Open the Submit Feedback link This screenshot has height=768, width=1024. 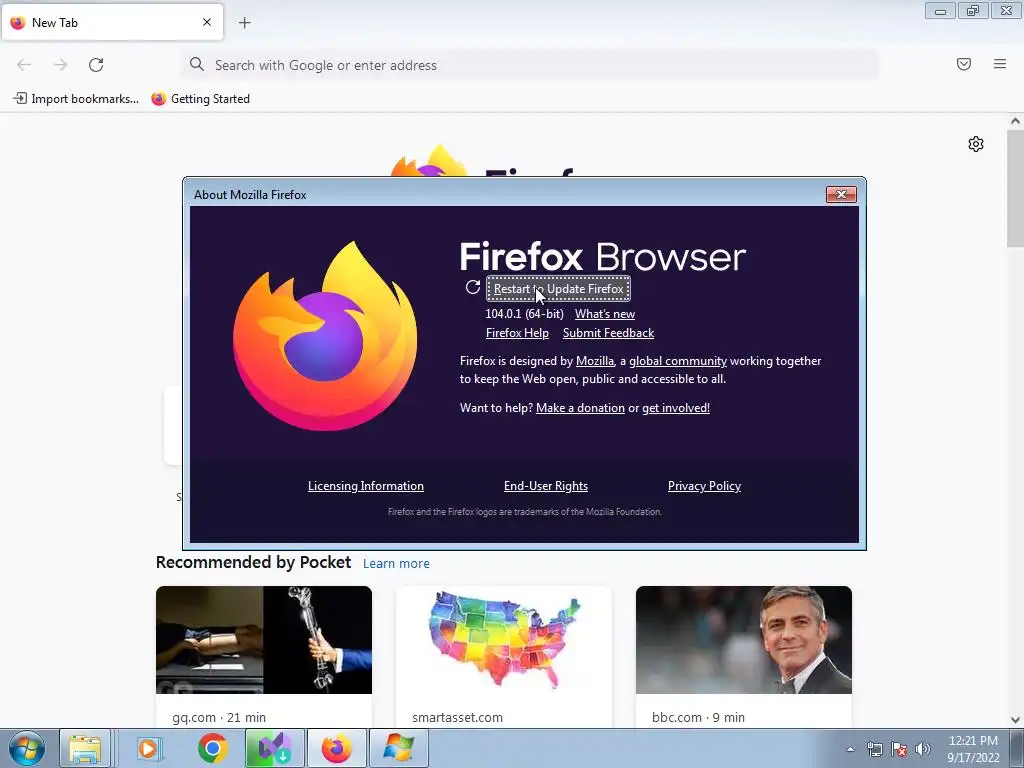(x=608, y=333)
